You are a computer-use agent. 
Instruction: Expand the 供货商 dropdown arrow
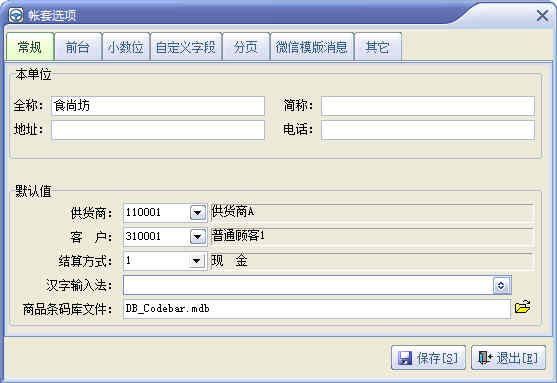(198, 213)
